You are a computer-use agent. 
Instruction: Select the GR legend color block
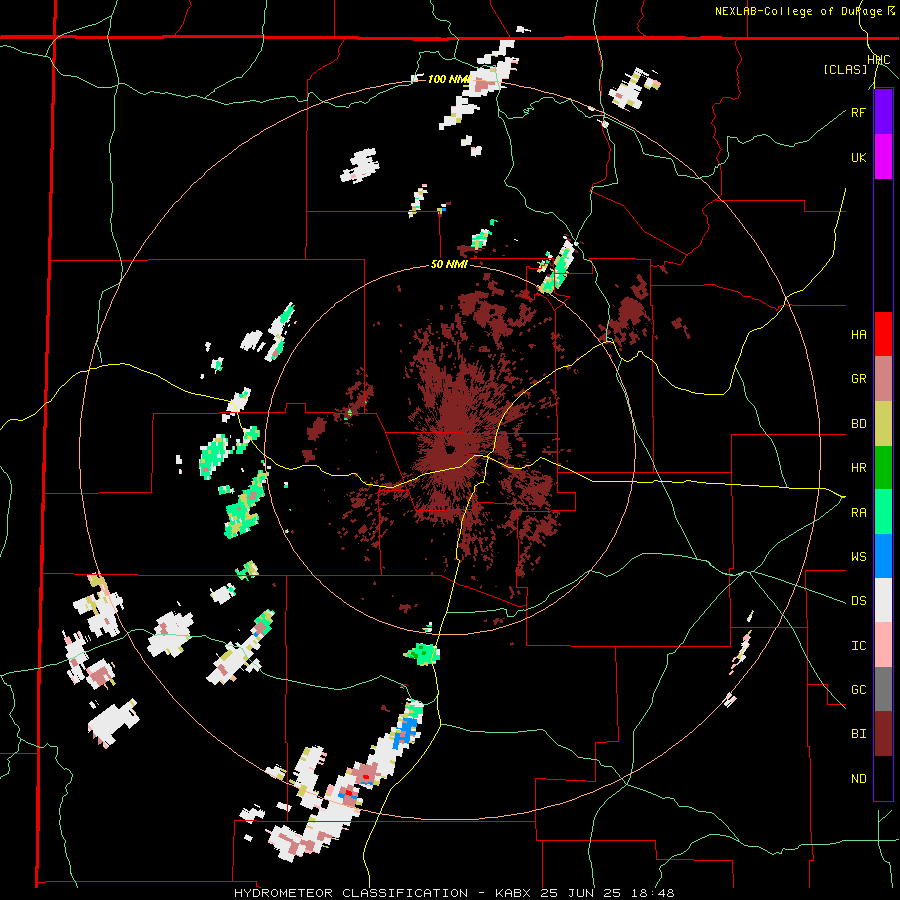coord(883,379)
